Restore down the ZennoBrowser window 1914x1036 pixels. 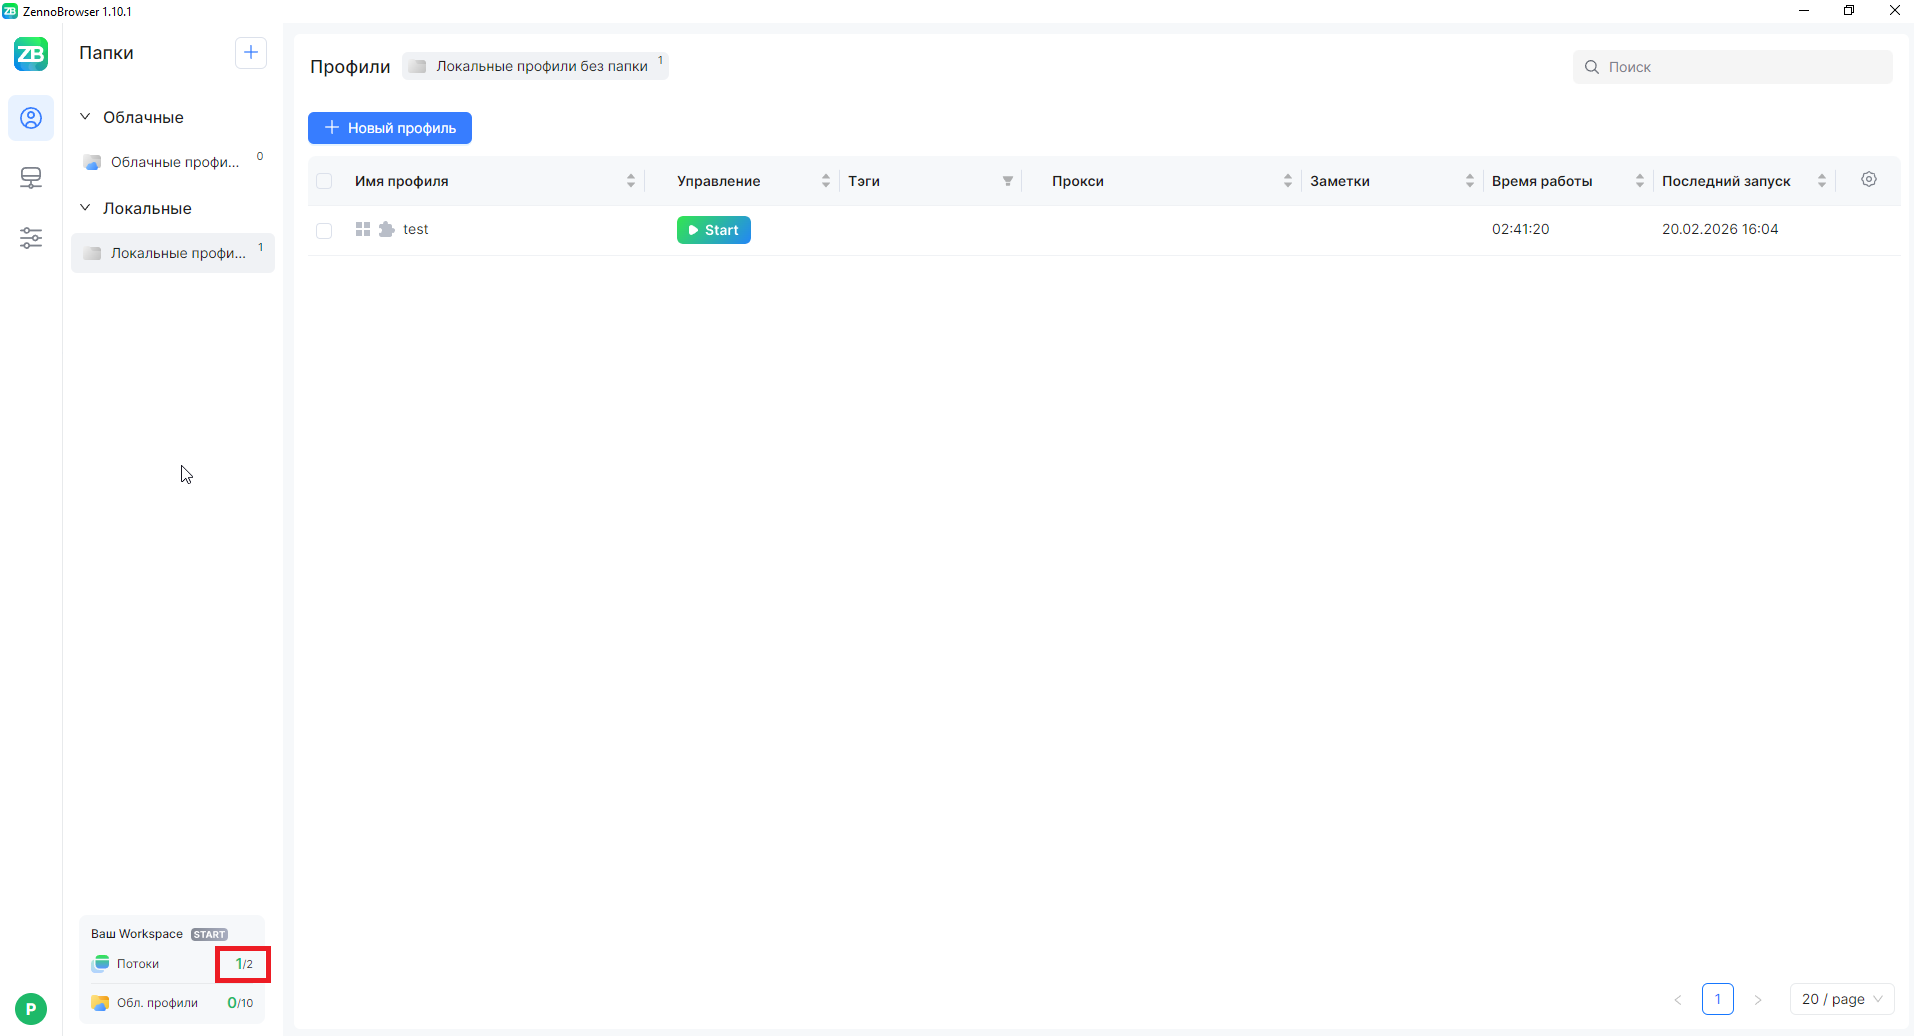(1849, 11)
